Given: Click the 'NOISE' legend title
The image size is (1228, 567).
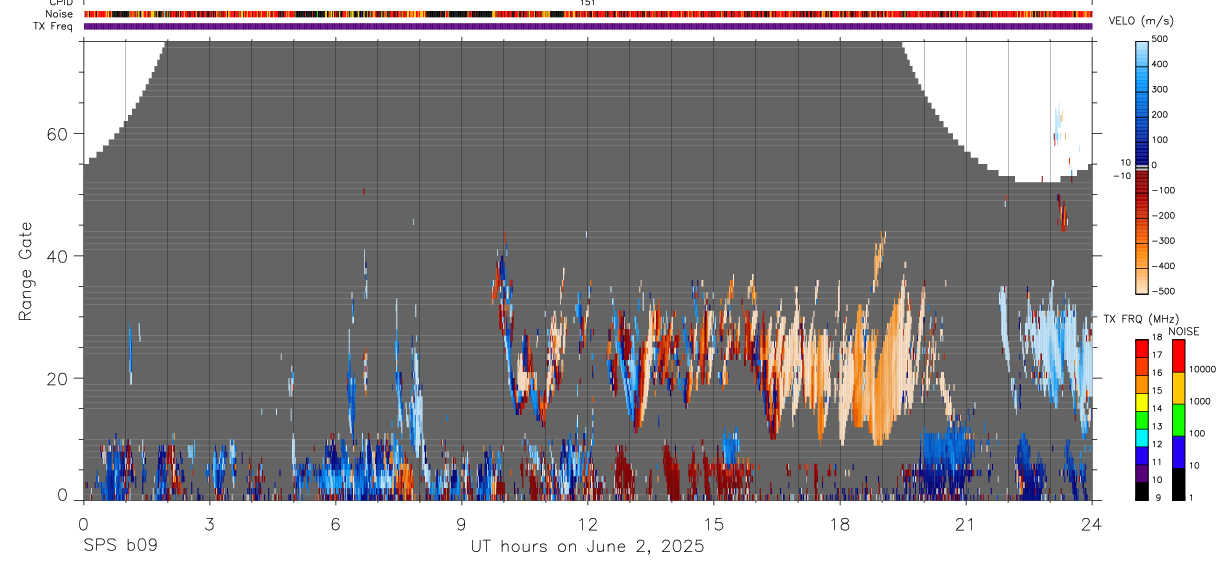Looking at the screenshot, I should pos(1184,332).
